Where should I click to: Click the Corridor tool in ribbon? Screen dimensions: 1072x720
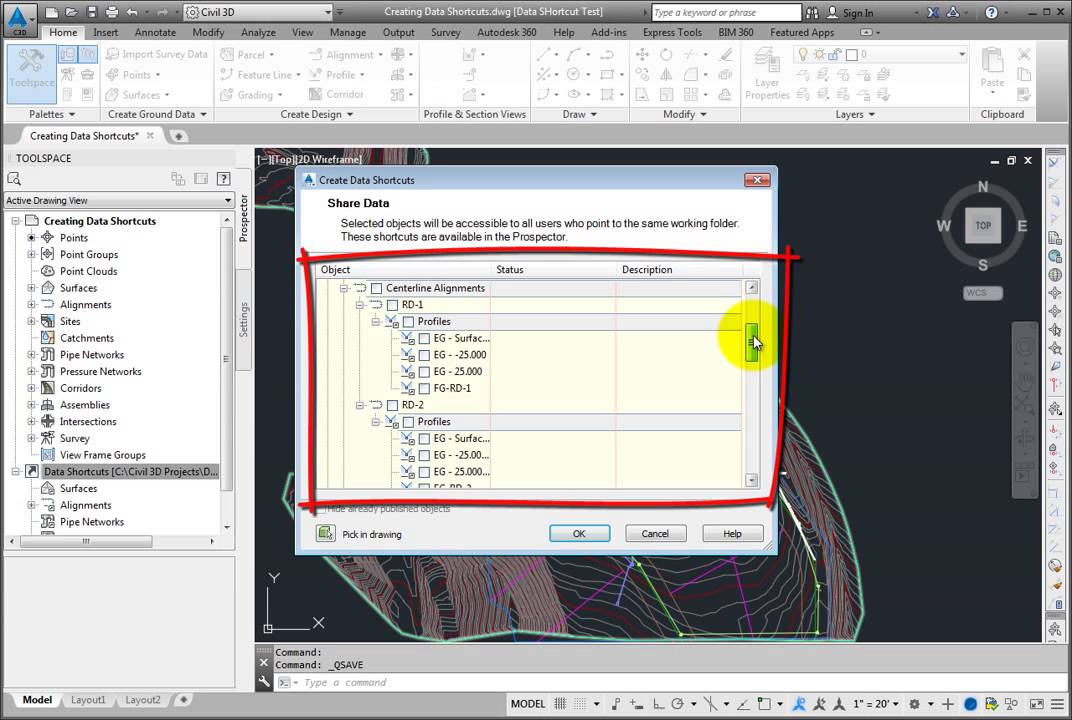336,94
